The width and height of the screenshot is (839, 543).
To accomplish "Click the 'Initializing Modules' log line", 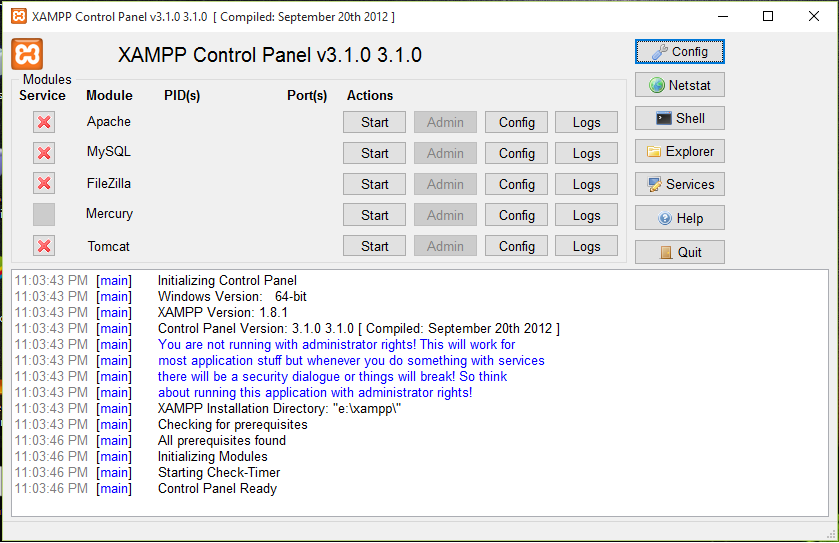I will 212,456.
